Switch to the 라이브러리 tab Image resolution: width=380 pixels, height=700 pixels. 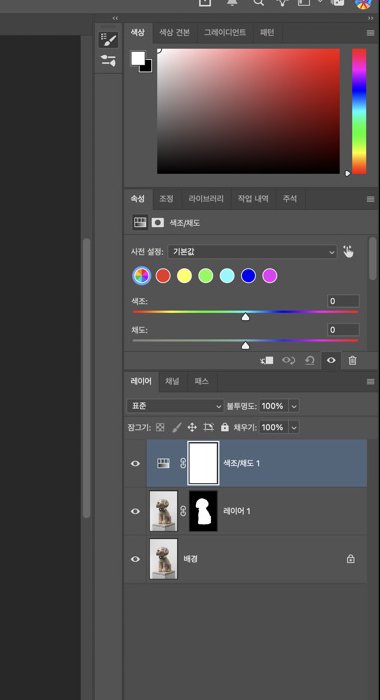(206, 199)
